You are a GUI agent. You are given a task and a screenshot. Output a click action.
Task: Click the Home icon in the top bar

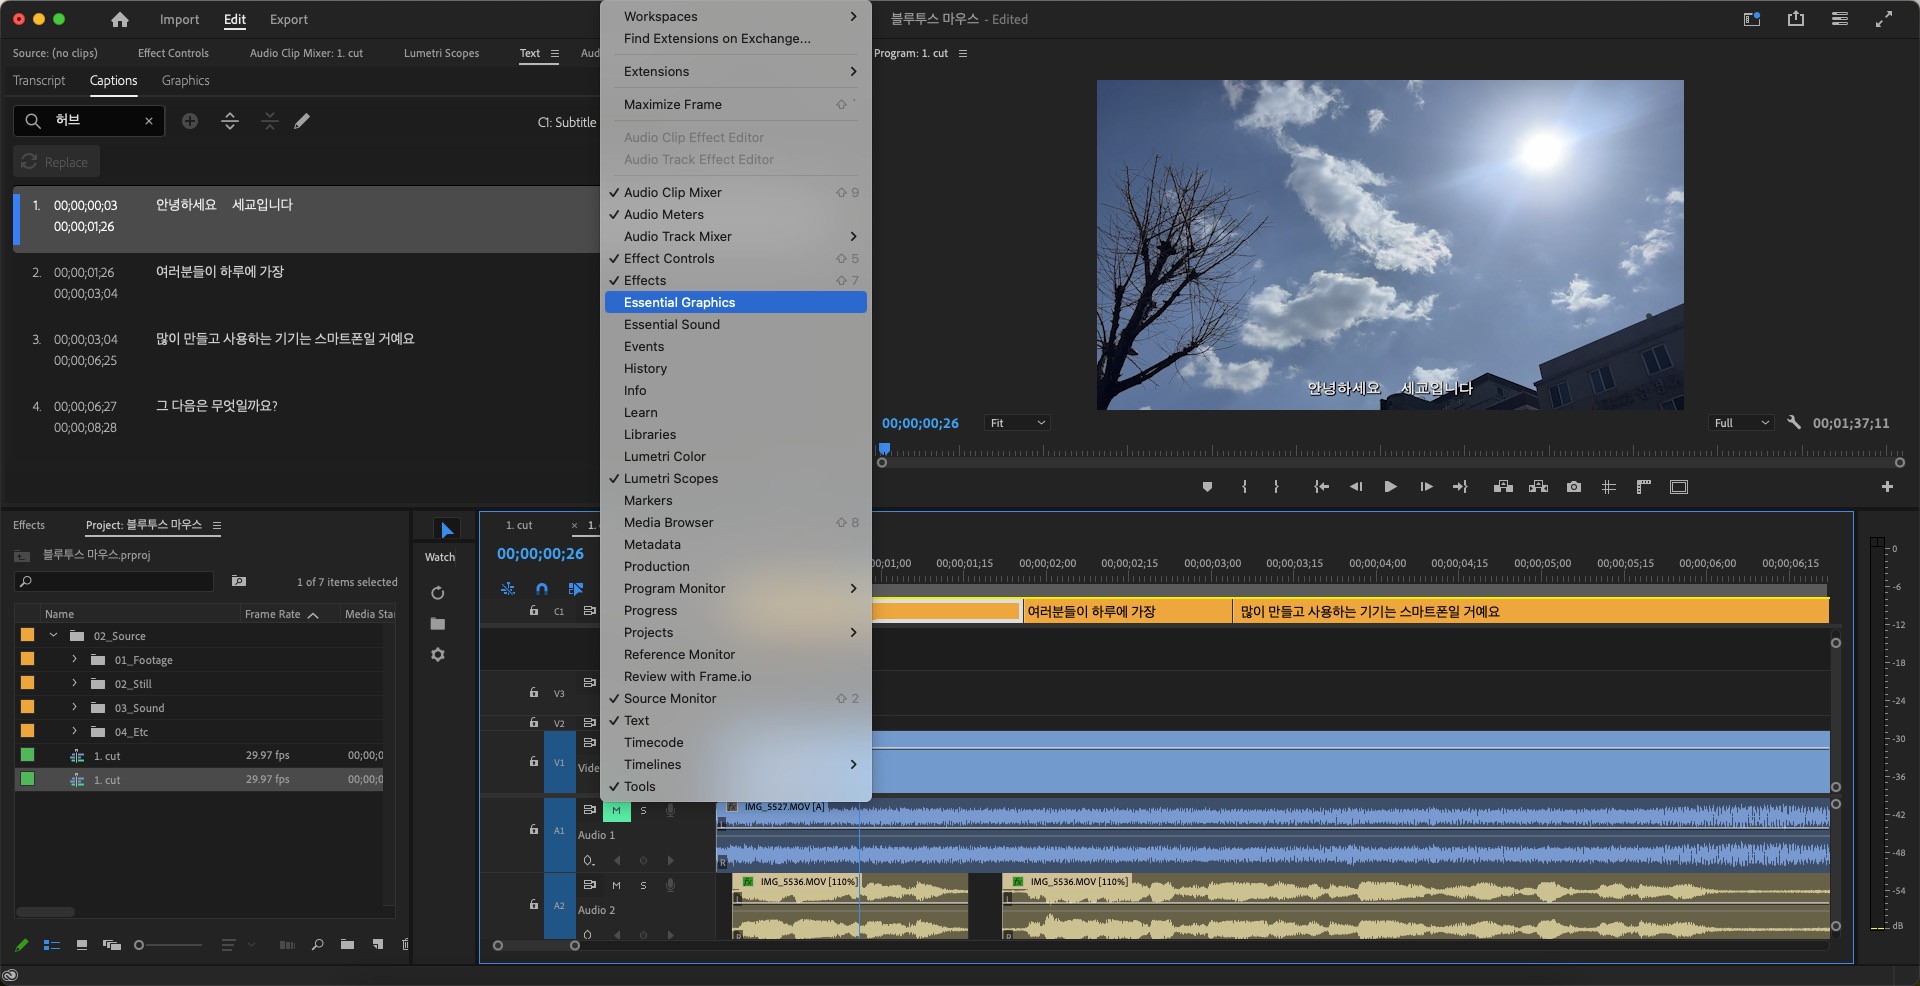pyautogui.click(x=120, y=19)
